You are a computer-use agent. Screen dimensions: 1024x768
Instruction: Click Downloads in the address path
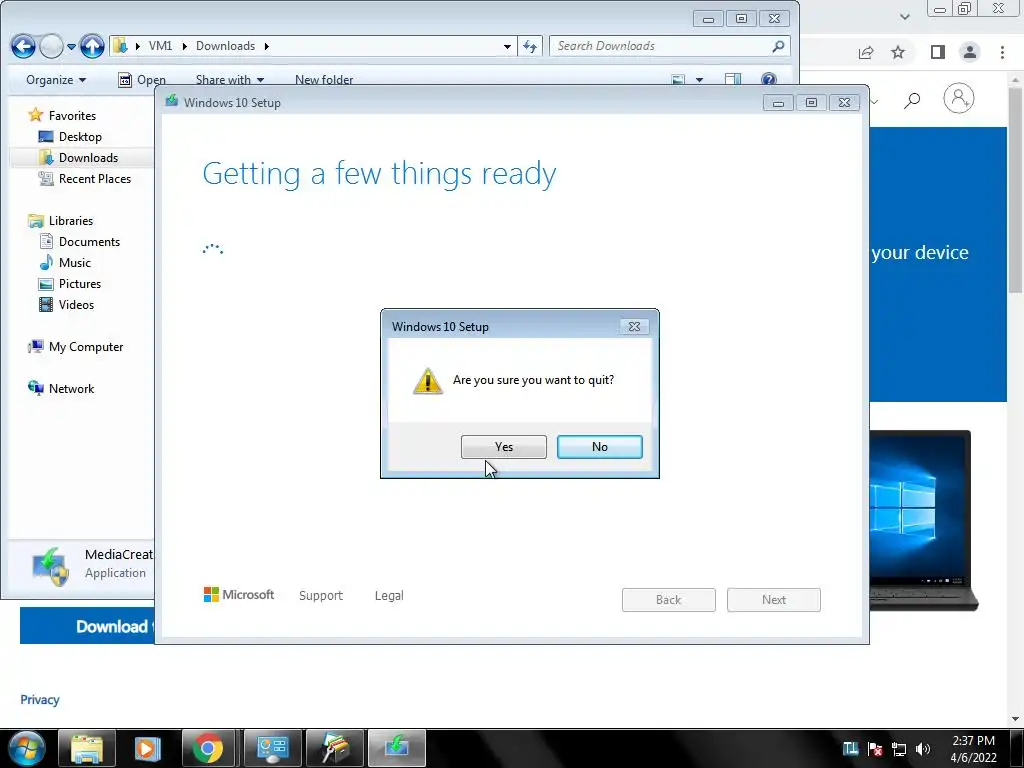click(225, 46)
